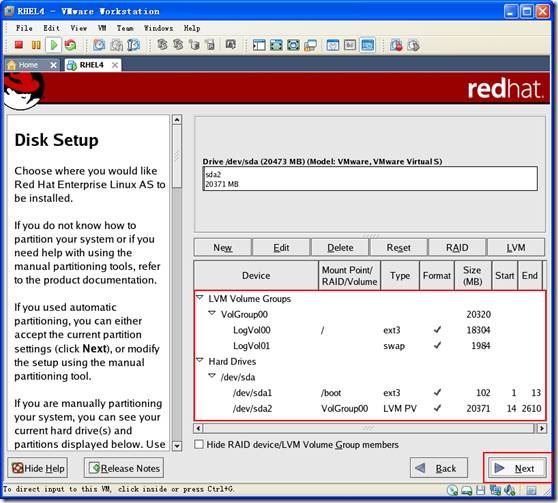Collapse the VolGroup00 tree node
Viewport: 558px width, 503px height.
click(212, 313)
